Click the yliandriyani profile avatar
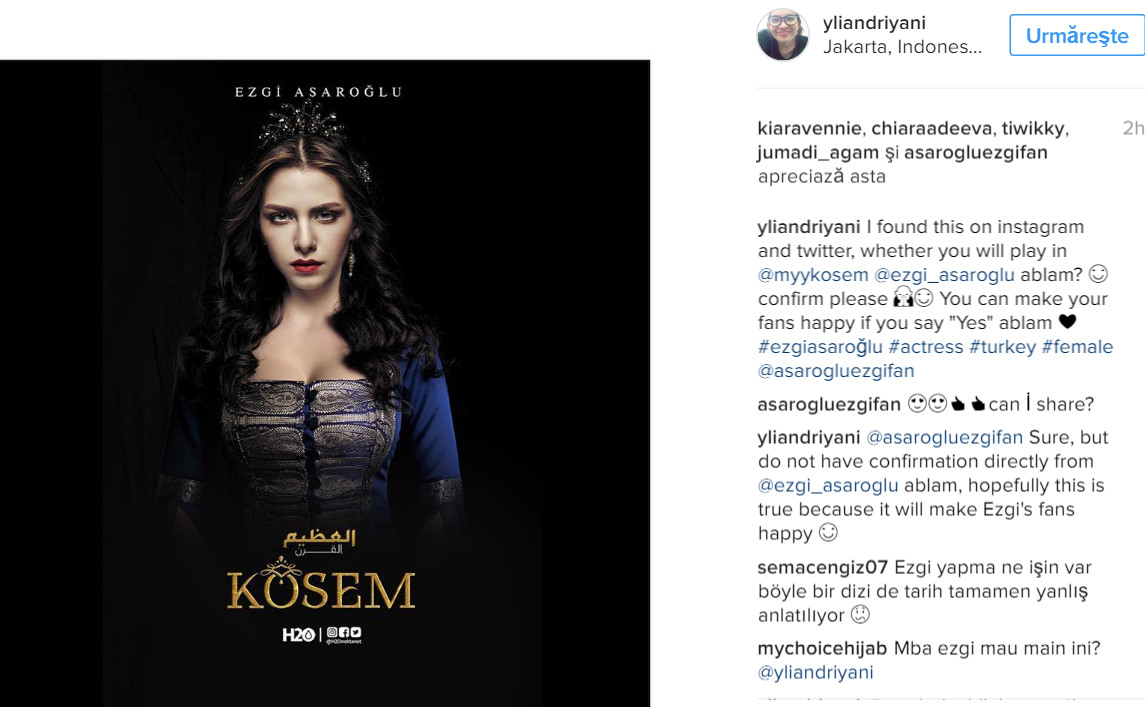 click(x=783, y=34)
